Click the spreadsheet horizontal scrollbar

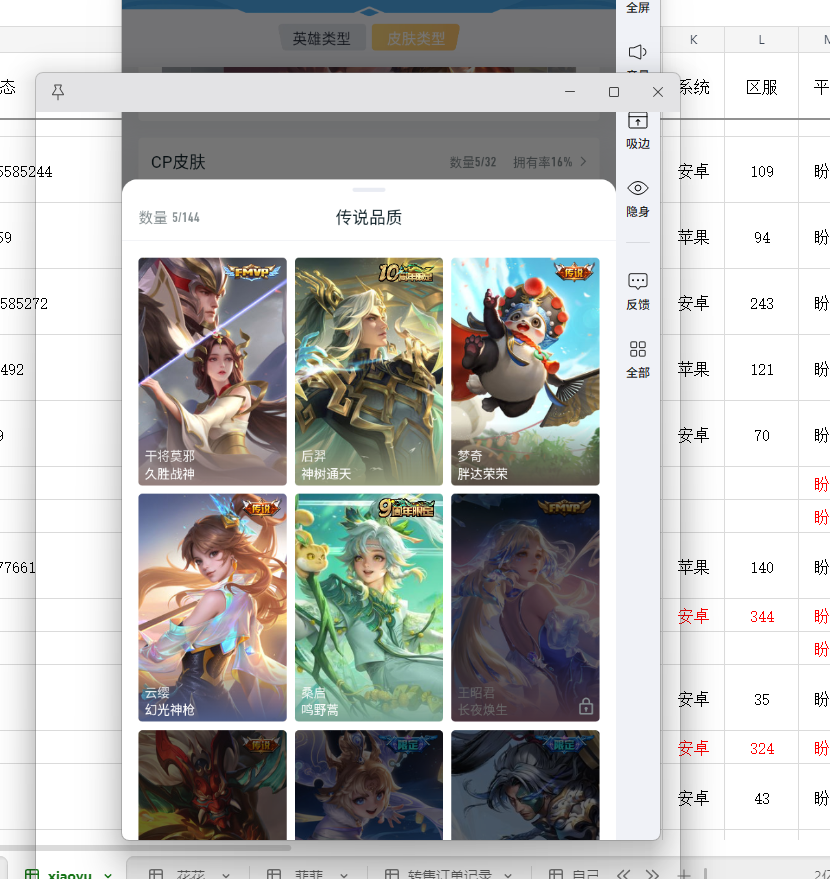point(145,848)
